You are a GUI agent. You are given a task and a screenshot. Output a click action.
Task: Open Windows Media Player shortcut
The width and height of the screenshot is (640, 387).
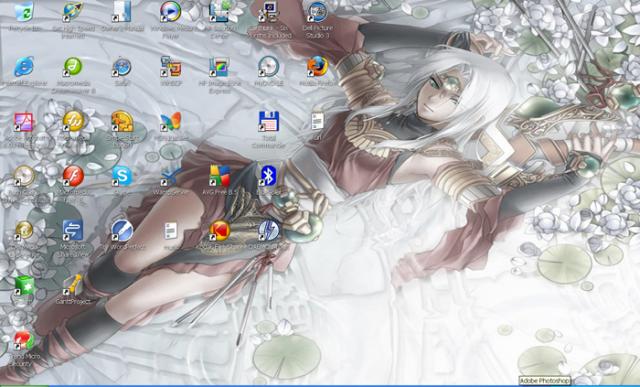(x=171, y=11)
